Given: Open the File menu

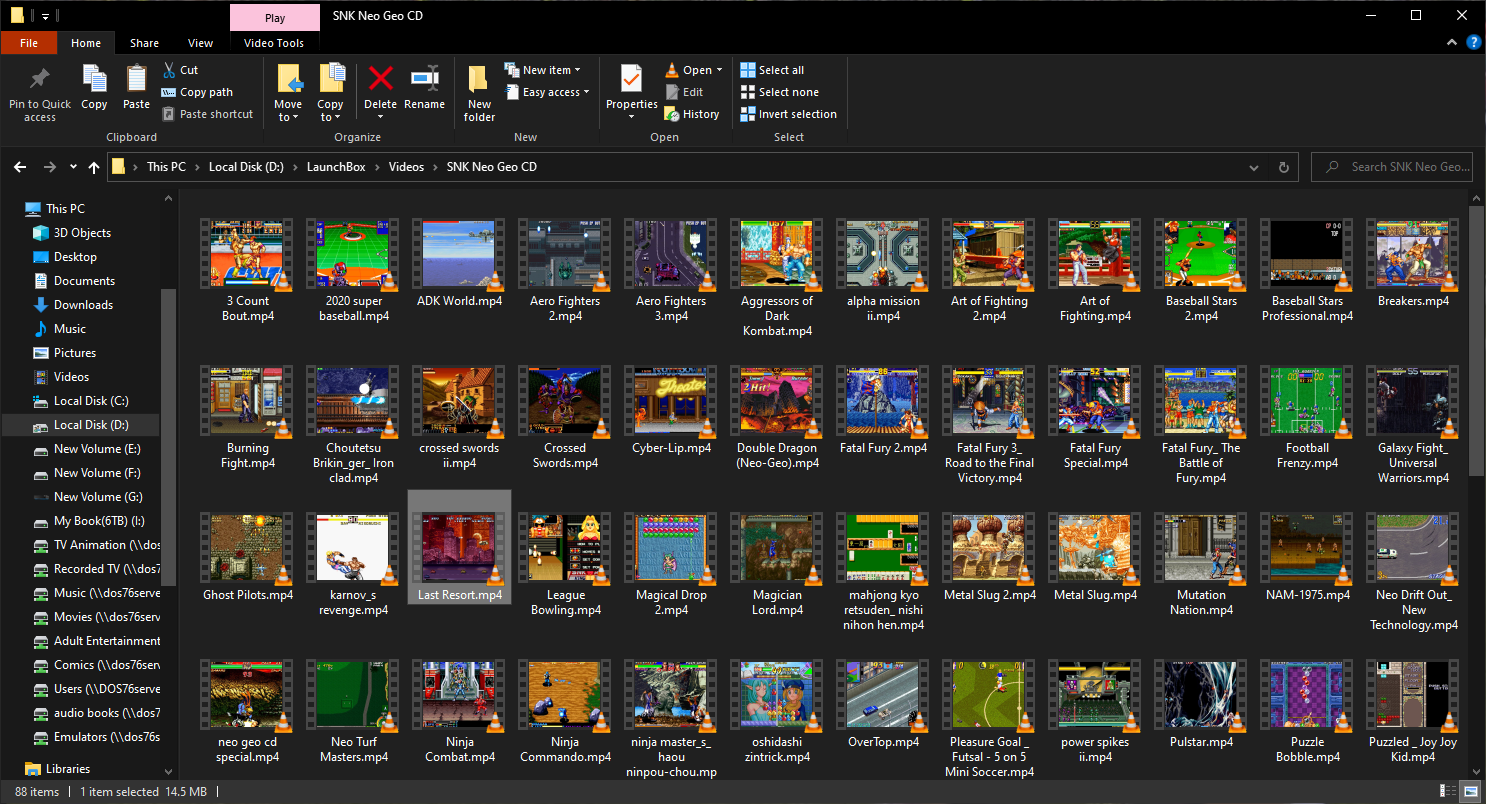Looking at the screenshot, I should click(x=29, y=43).
